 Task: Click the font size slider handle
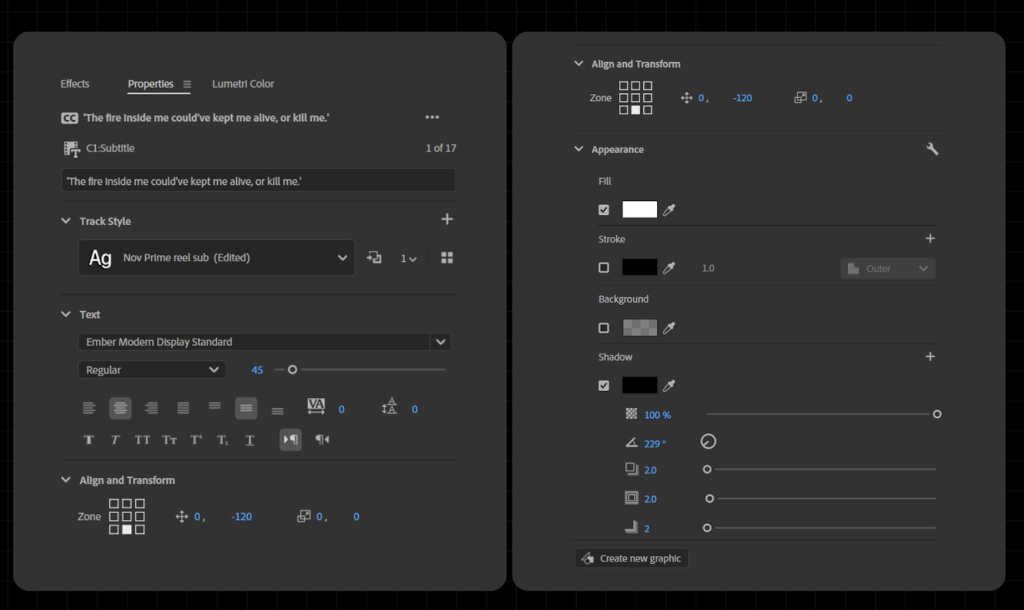coord(293,370)
